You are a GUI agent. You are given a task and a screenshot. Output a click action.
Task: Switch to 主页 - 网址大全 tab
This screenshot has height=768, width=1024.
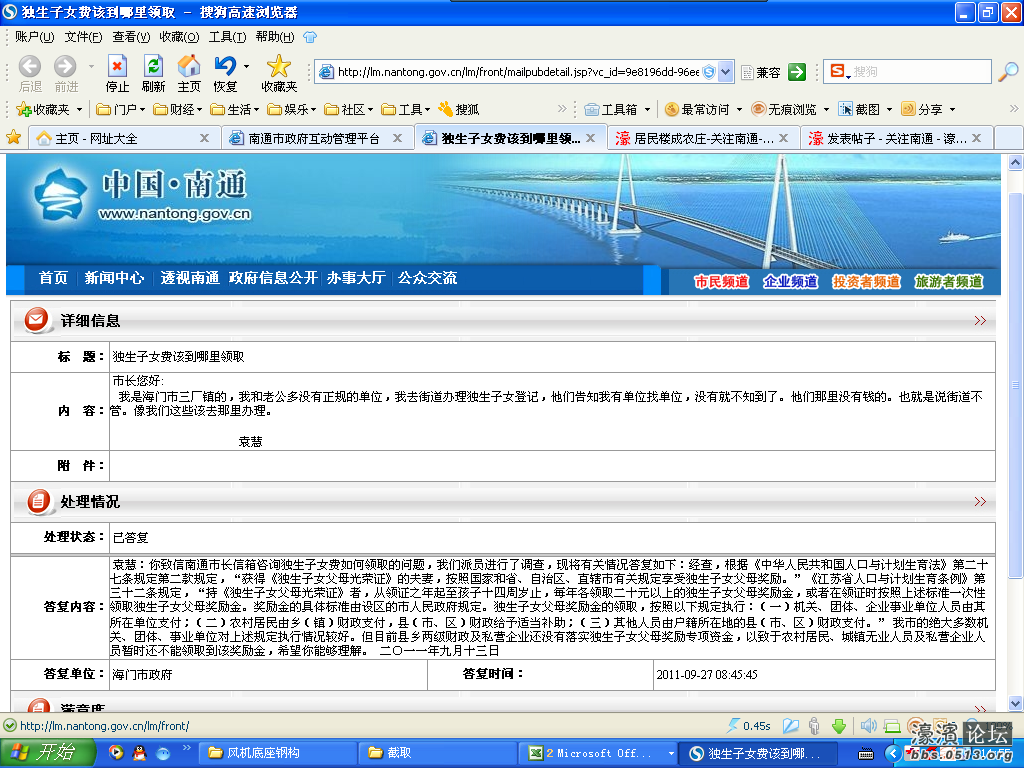[x=122, y=138]
